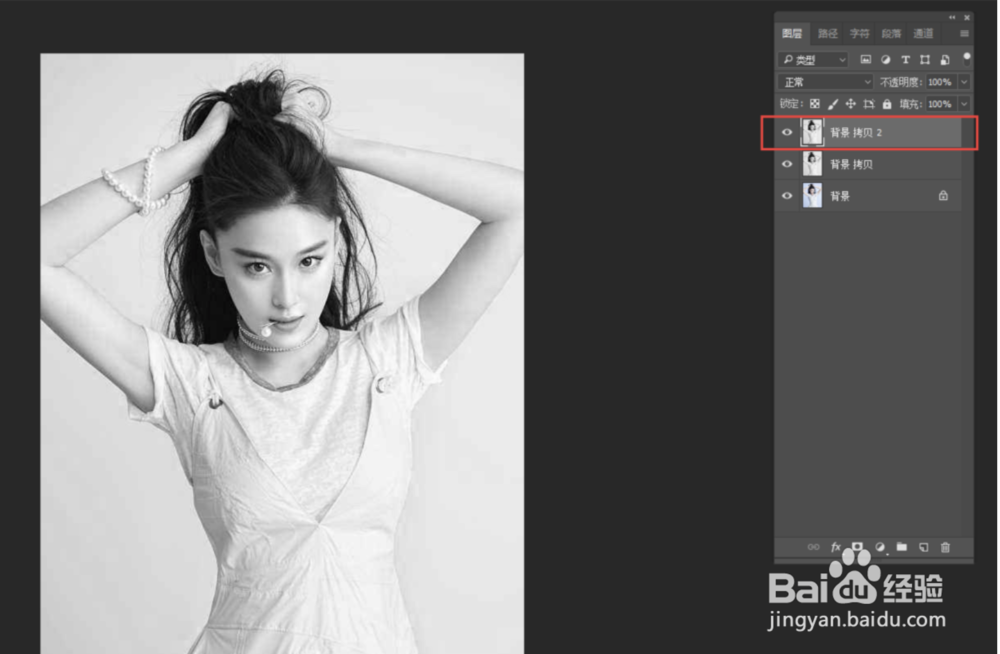Open the 正常 blend mode dropdown
Screen dimensions: 1000x654
(825, 82)
